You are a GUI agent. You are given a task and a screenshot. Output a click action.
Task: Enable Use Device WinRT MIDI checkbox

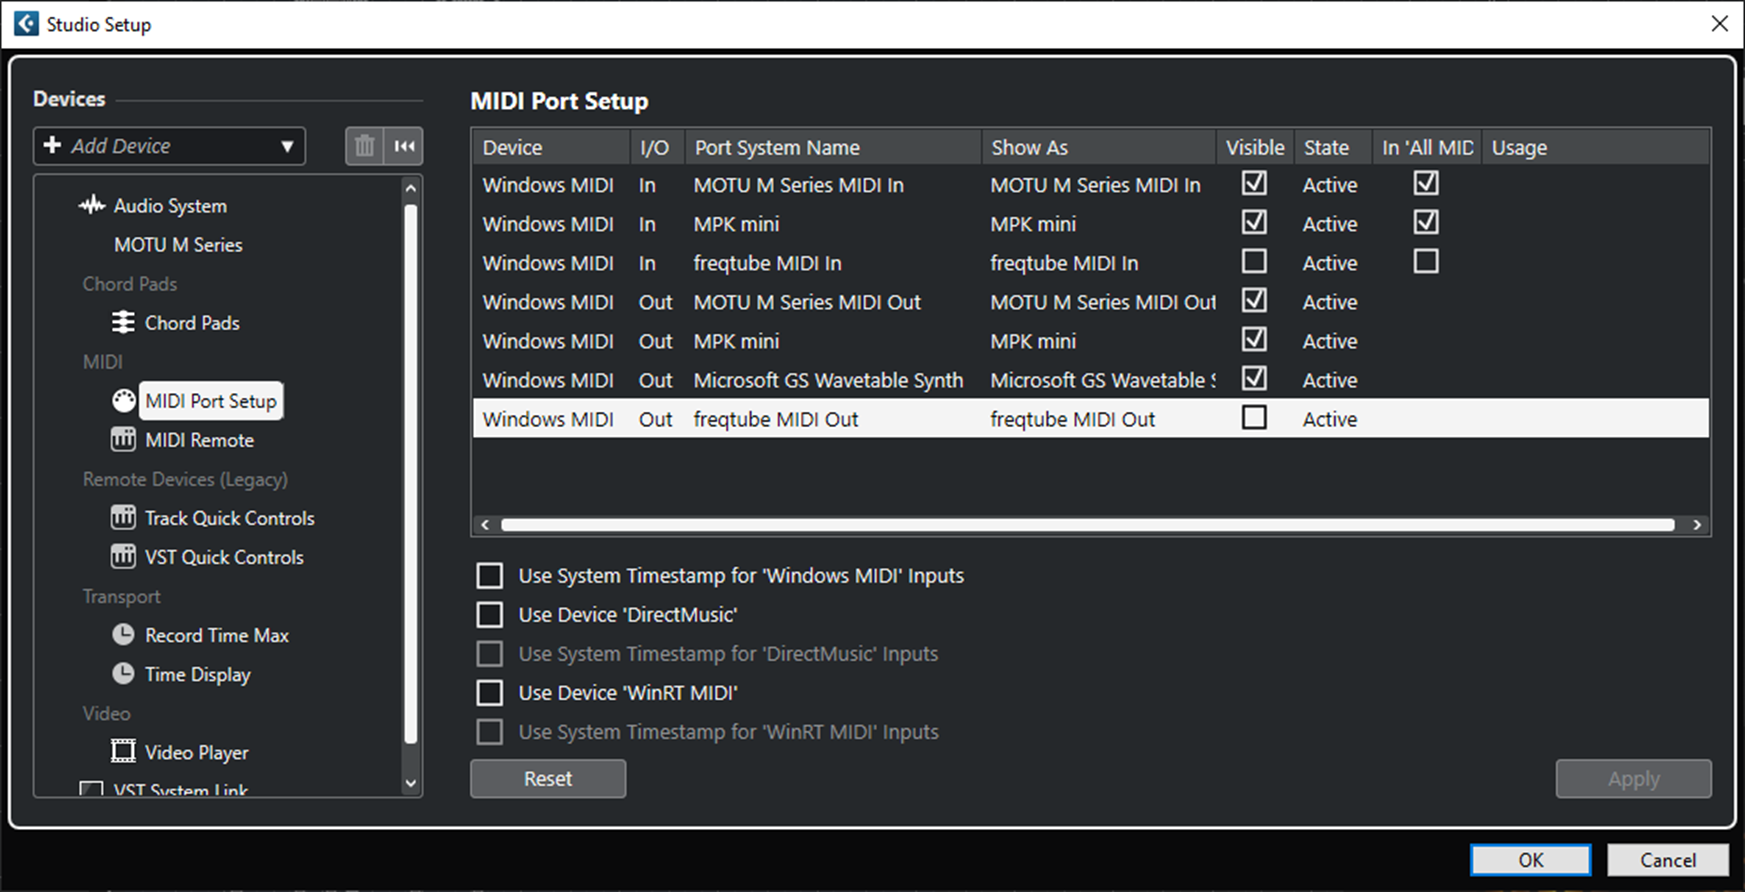tap(490, 692)
